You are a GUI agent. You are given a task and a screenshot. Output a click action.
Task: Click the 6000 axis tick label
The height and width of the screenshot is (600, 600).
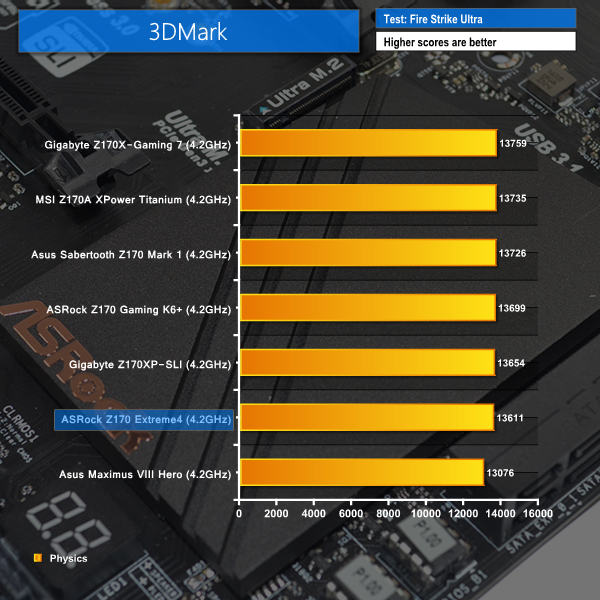[351, 514]
